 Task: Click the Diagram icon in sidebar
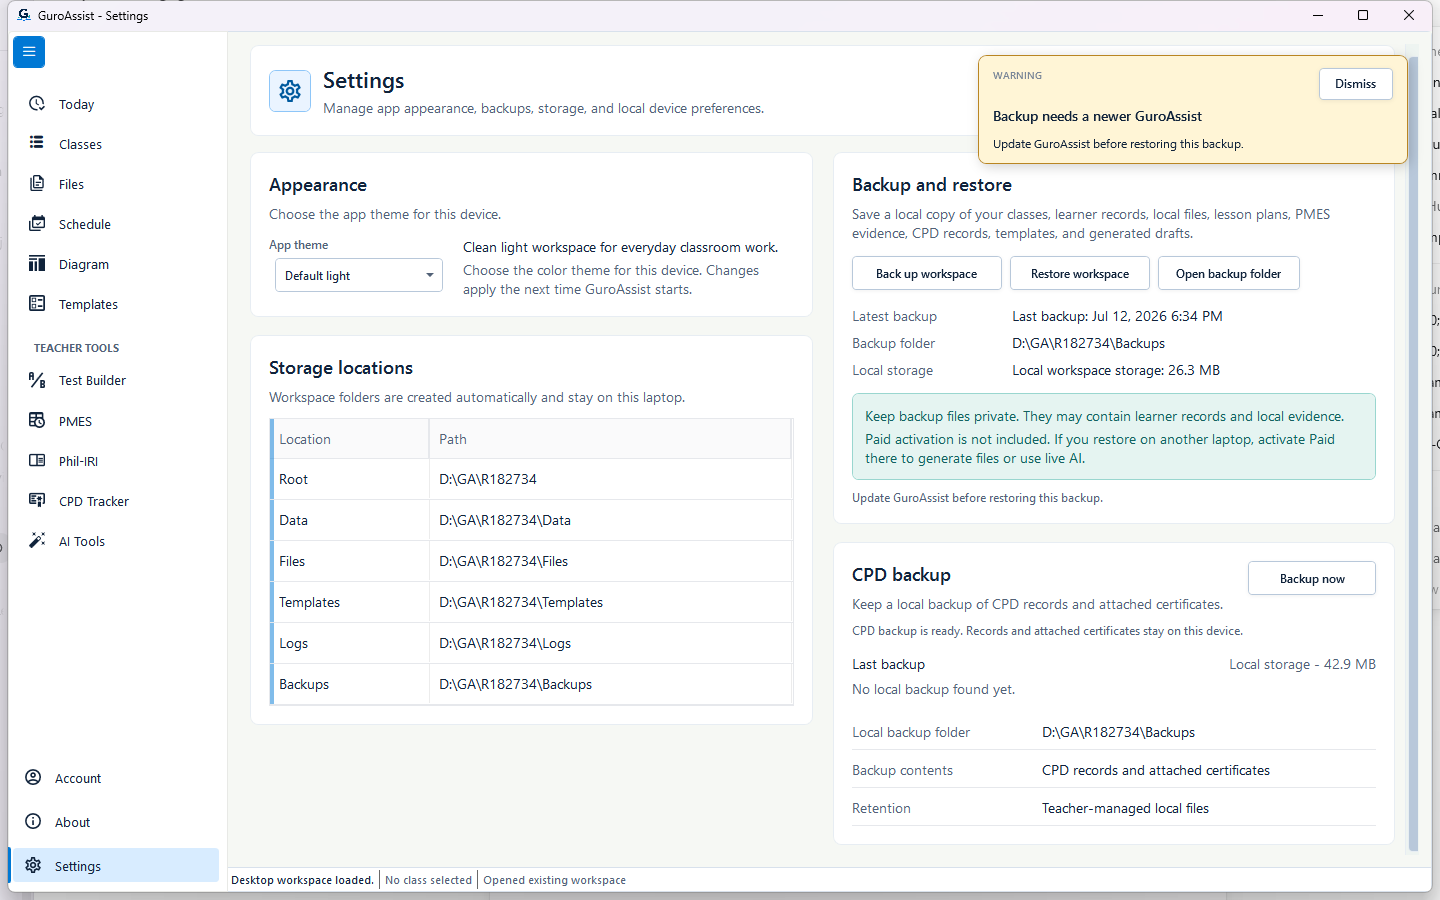click(37, 264)
